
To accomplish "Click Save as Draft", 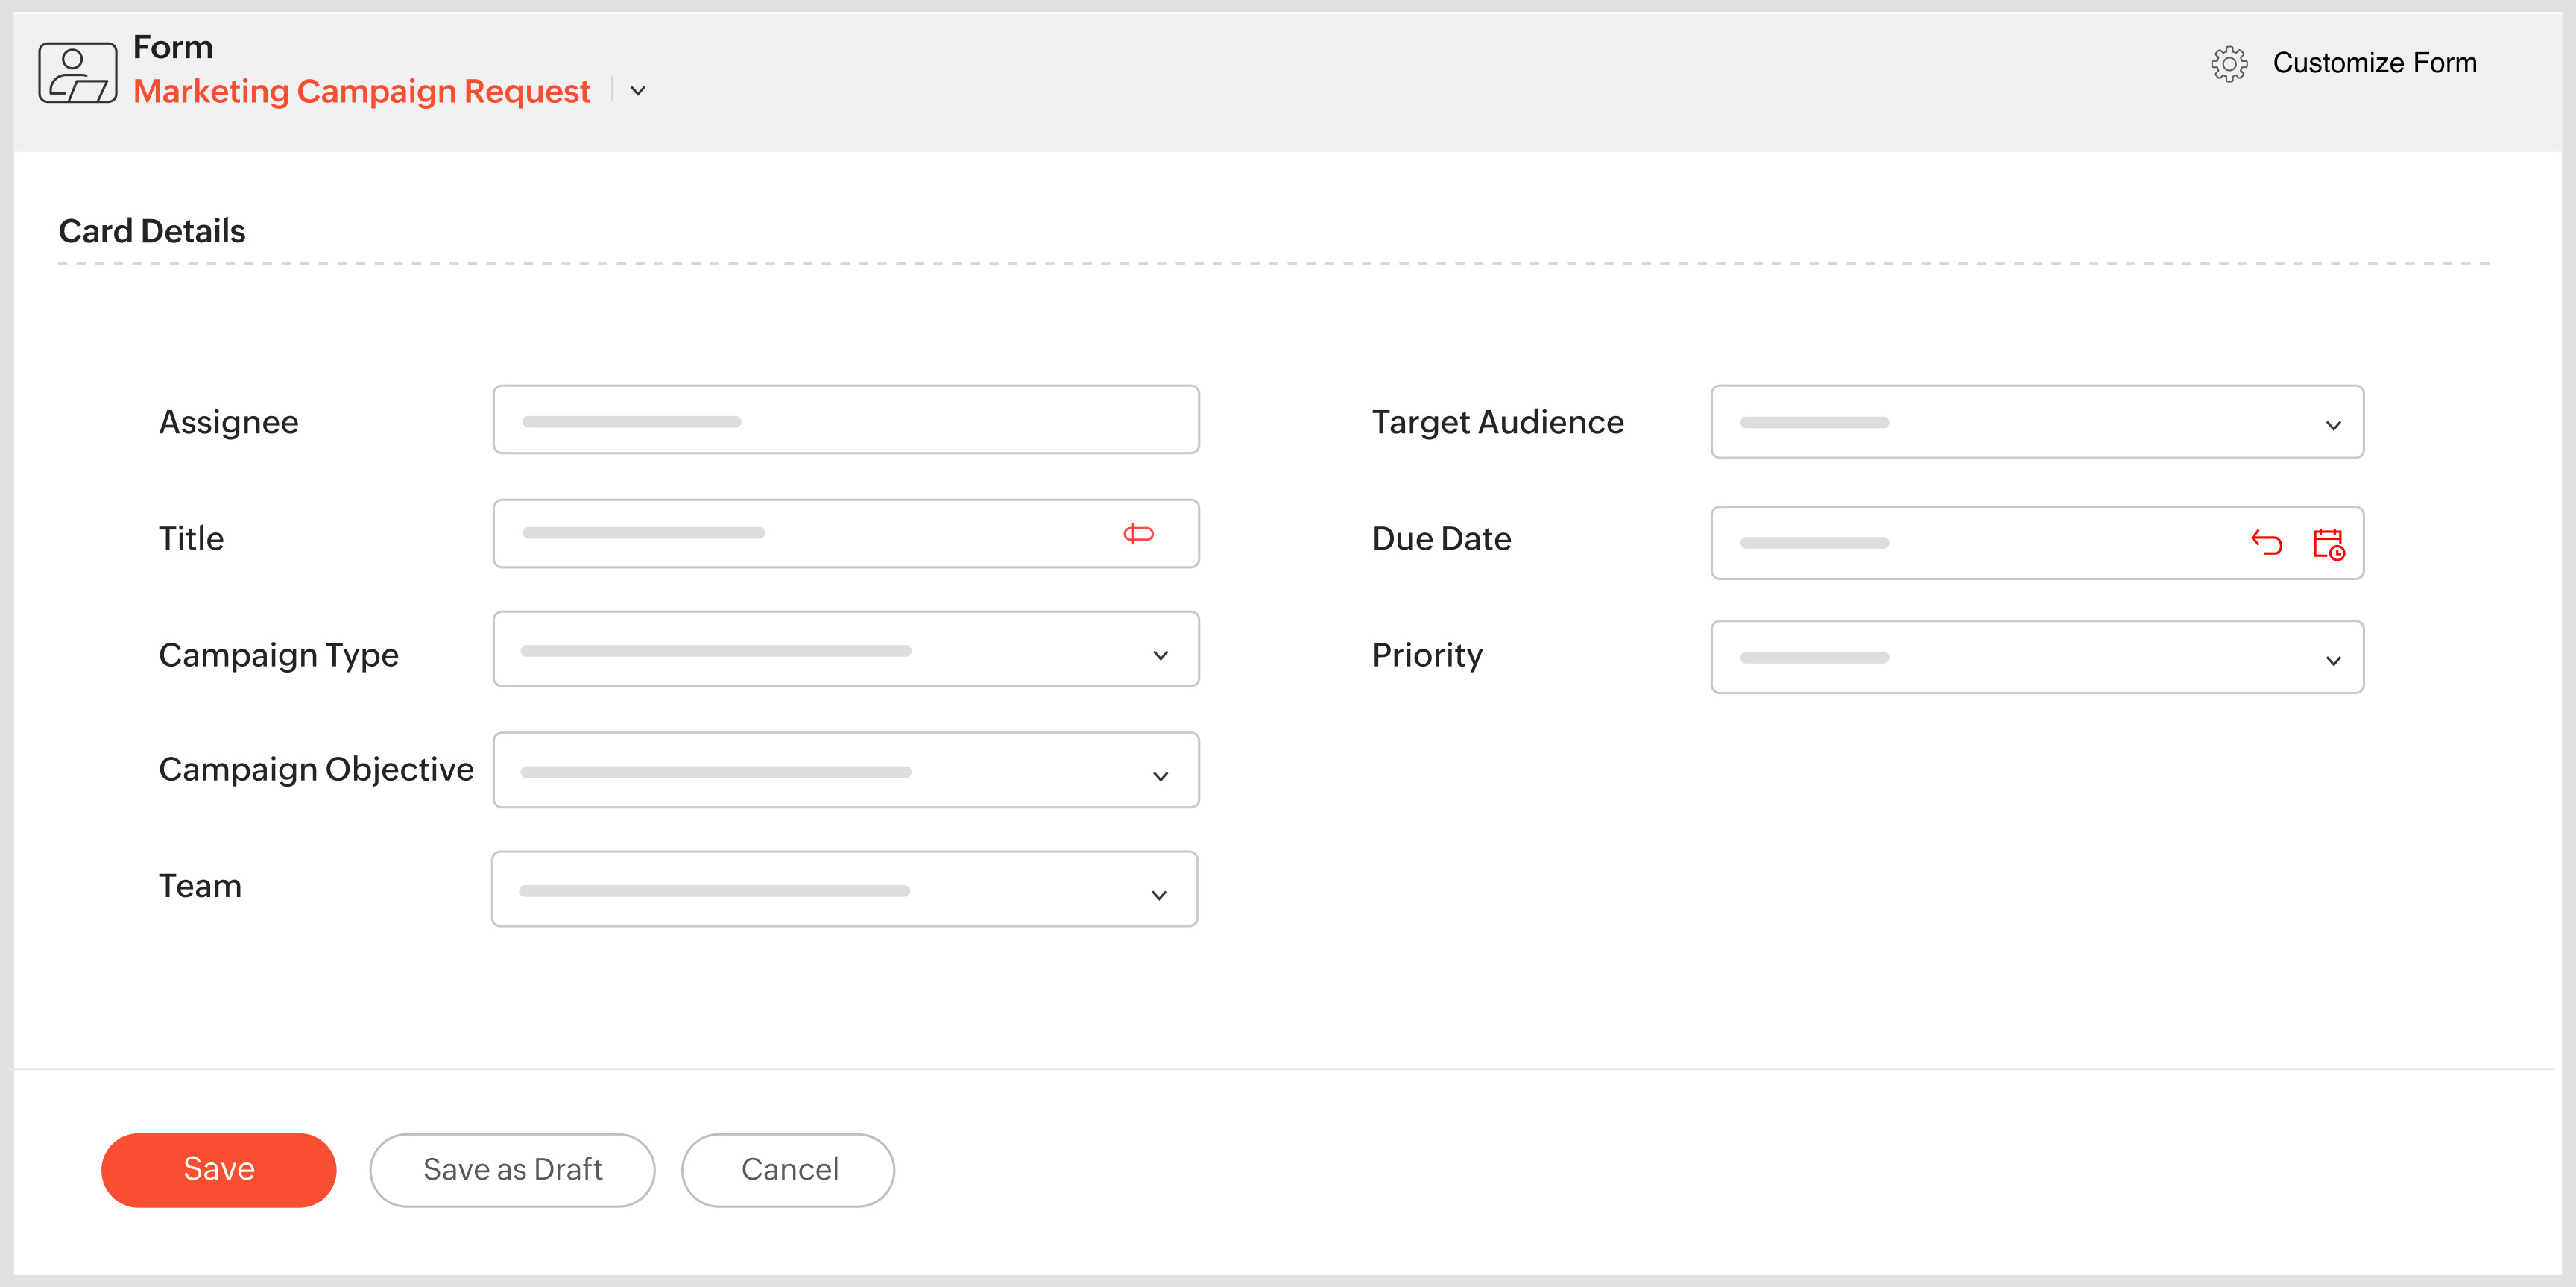I will [x=512, y=1170].
